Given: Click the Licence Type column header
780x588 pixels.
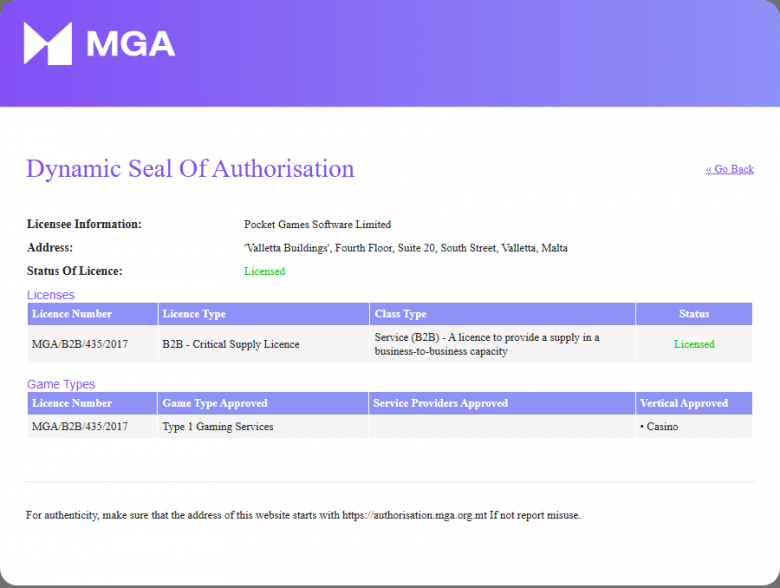Looking at the screenshot, I should tap(264, 314).
